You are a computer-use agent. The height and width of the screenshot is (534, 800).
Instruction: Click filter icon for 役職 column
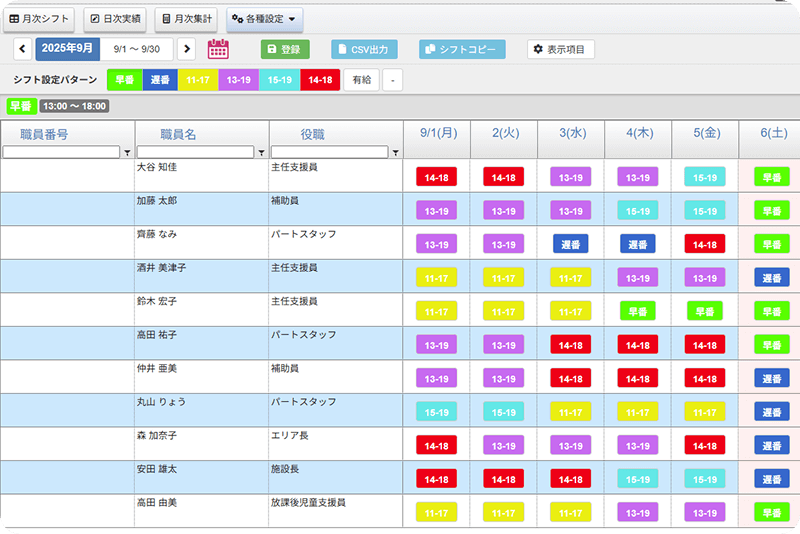pyautogui.click(x=396, y=153)
